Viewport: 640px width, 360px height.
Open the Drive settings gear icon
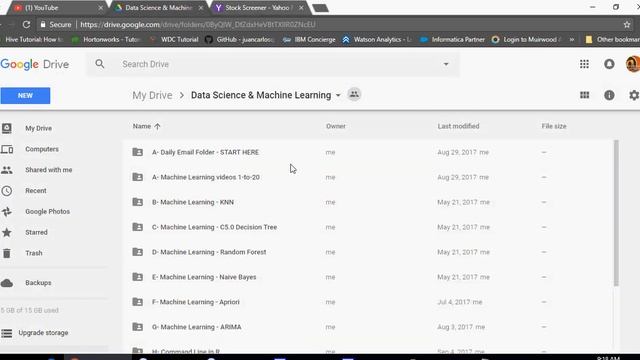click(634, 95)
